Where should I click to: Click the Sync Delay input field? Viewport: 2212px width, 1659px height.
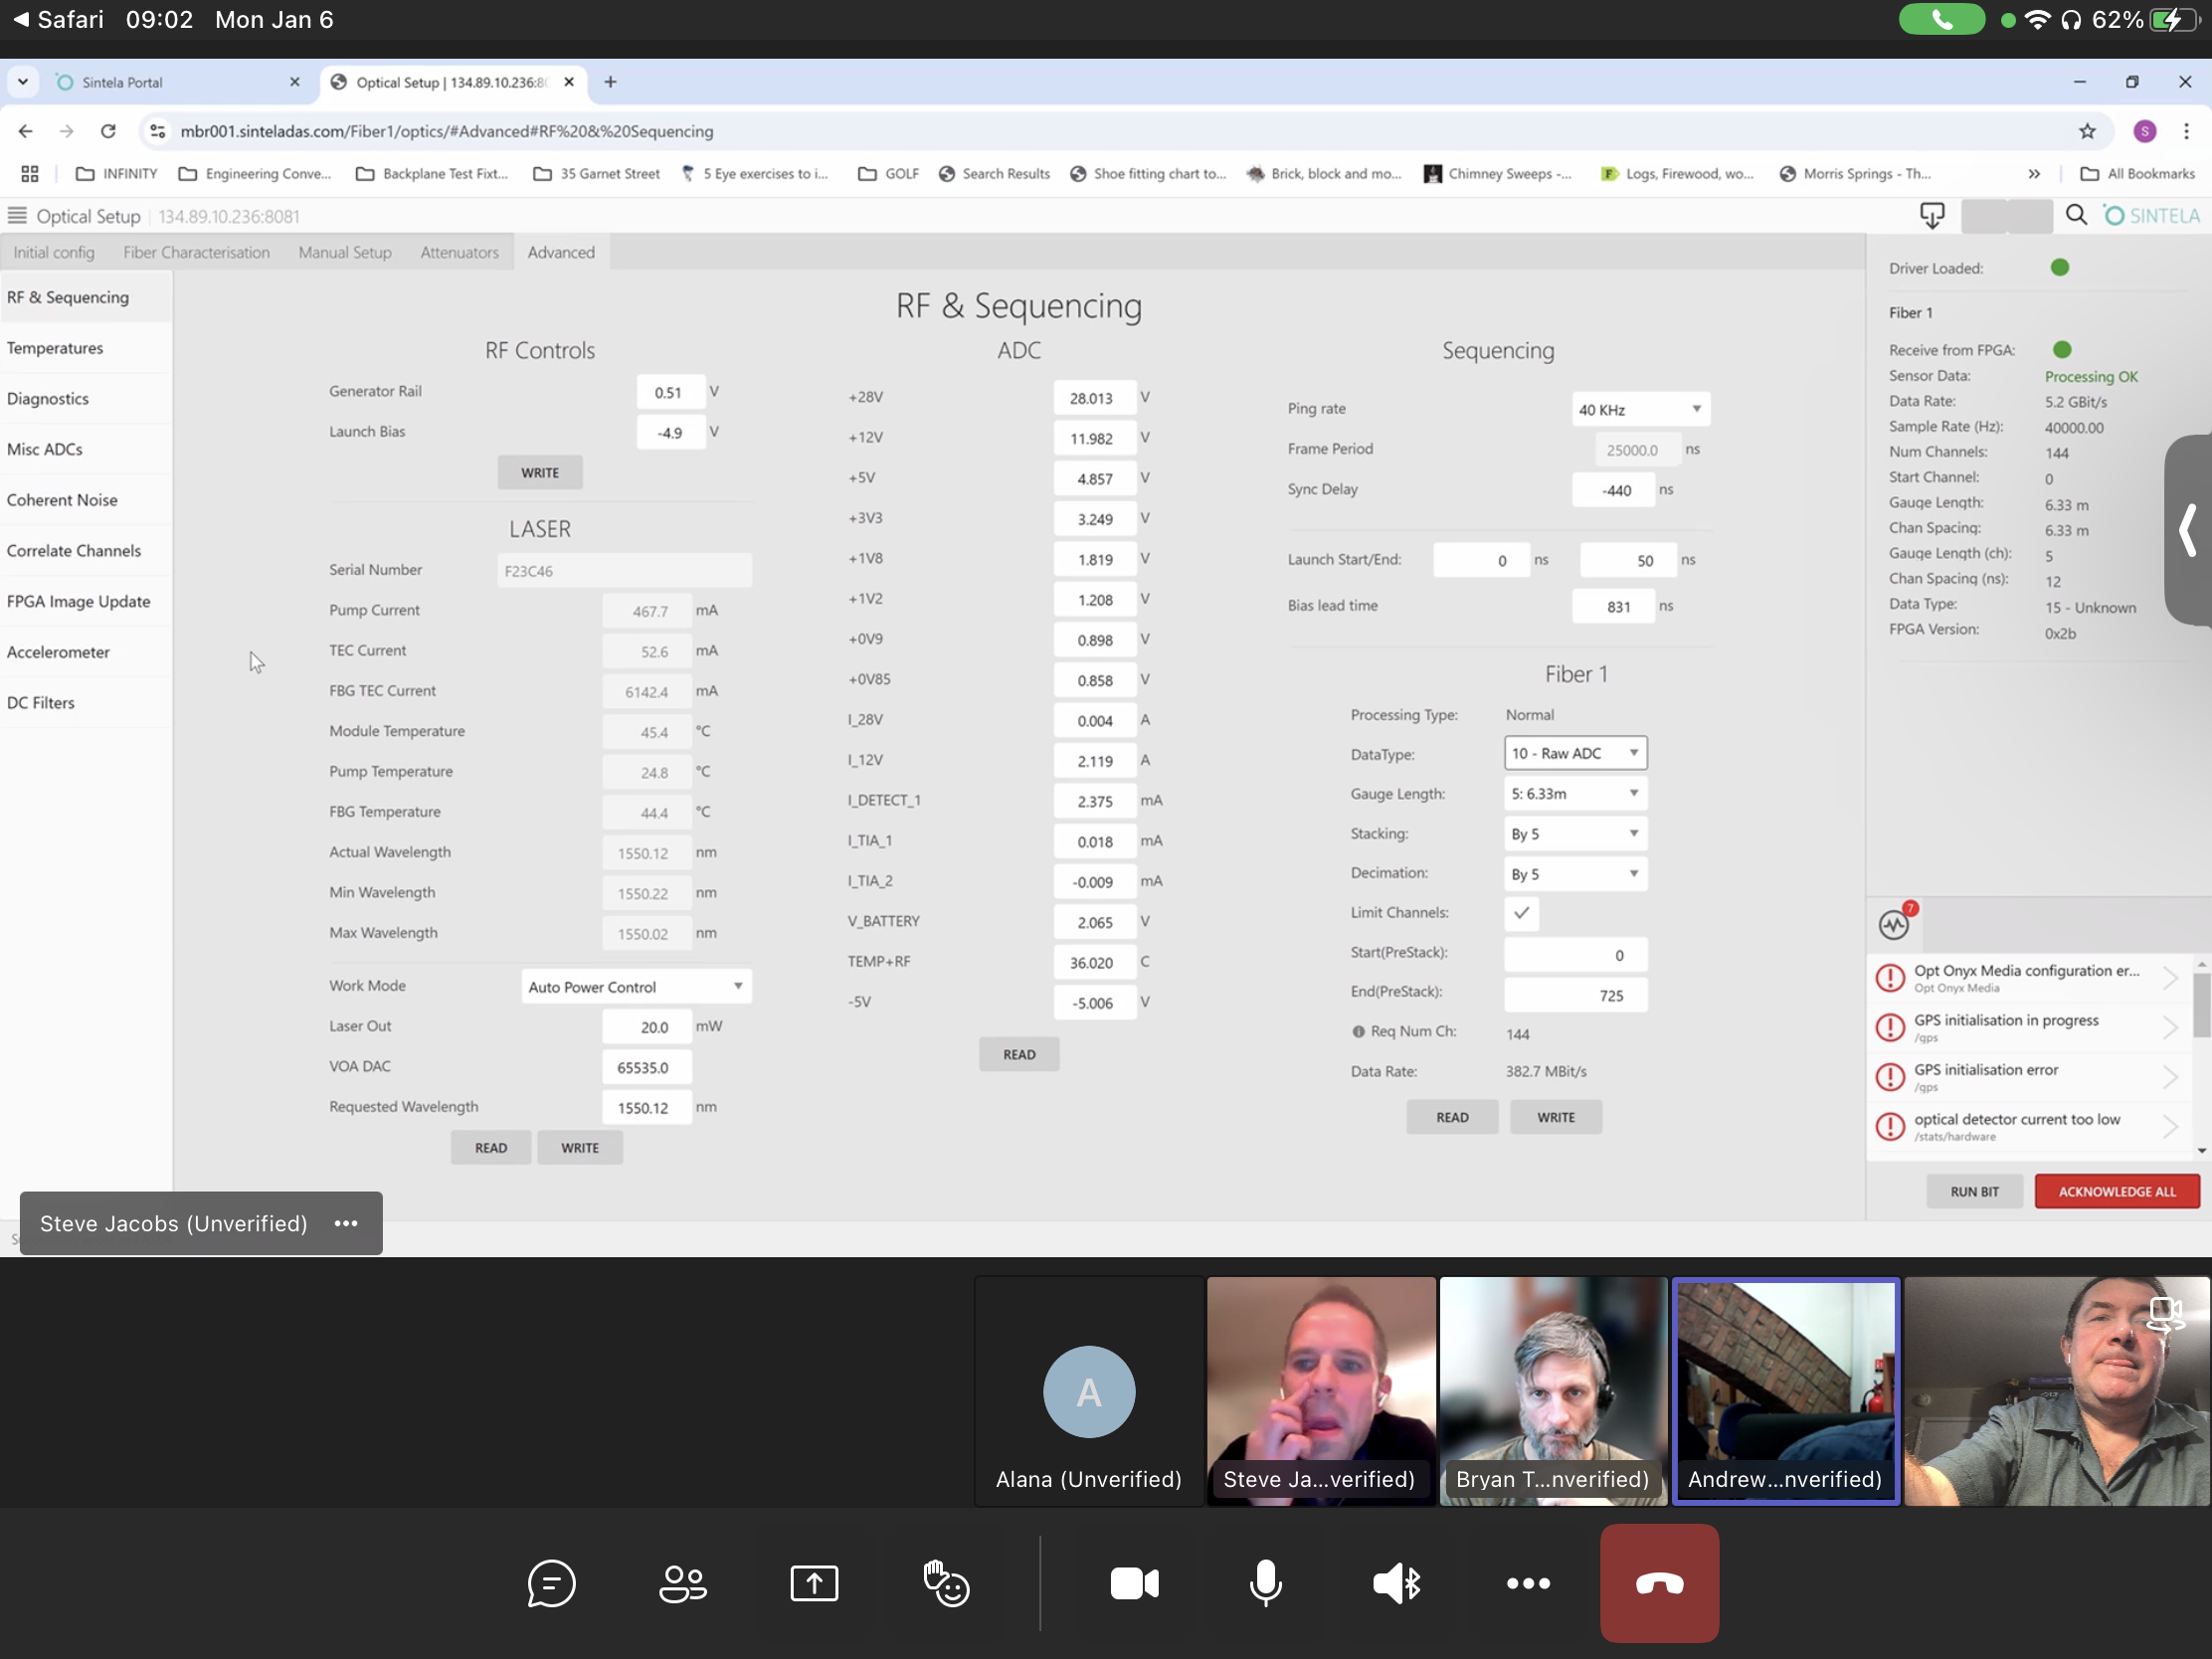point(1613,490)
